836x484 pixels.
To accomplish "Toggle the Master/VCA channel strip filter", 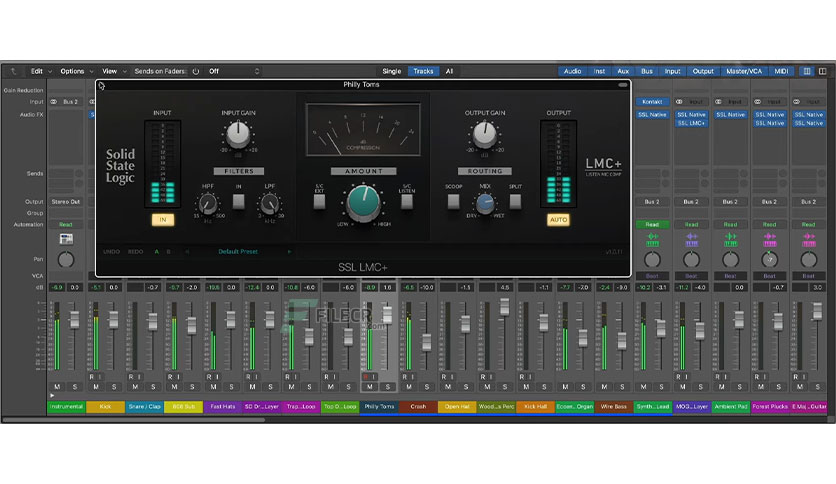I will (x=744, y=71).
